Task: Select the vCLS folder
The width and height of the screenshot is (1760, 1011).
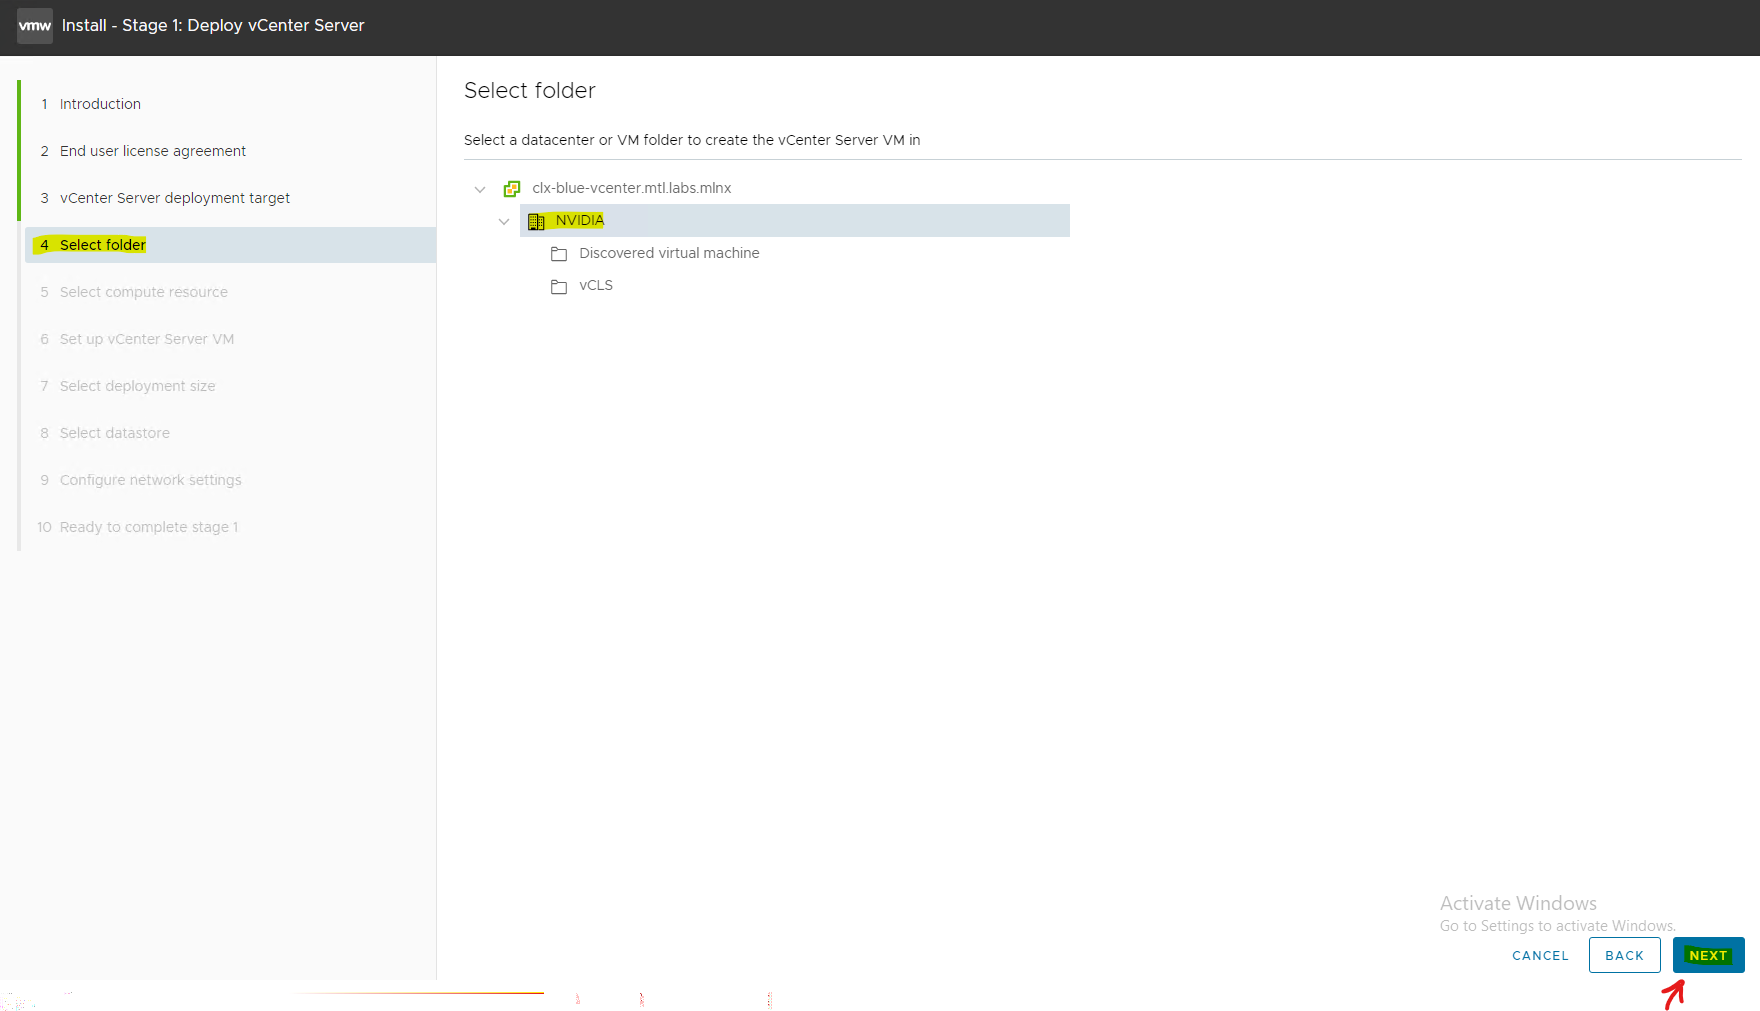Action: [x=596, y=285]
